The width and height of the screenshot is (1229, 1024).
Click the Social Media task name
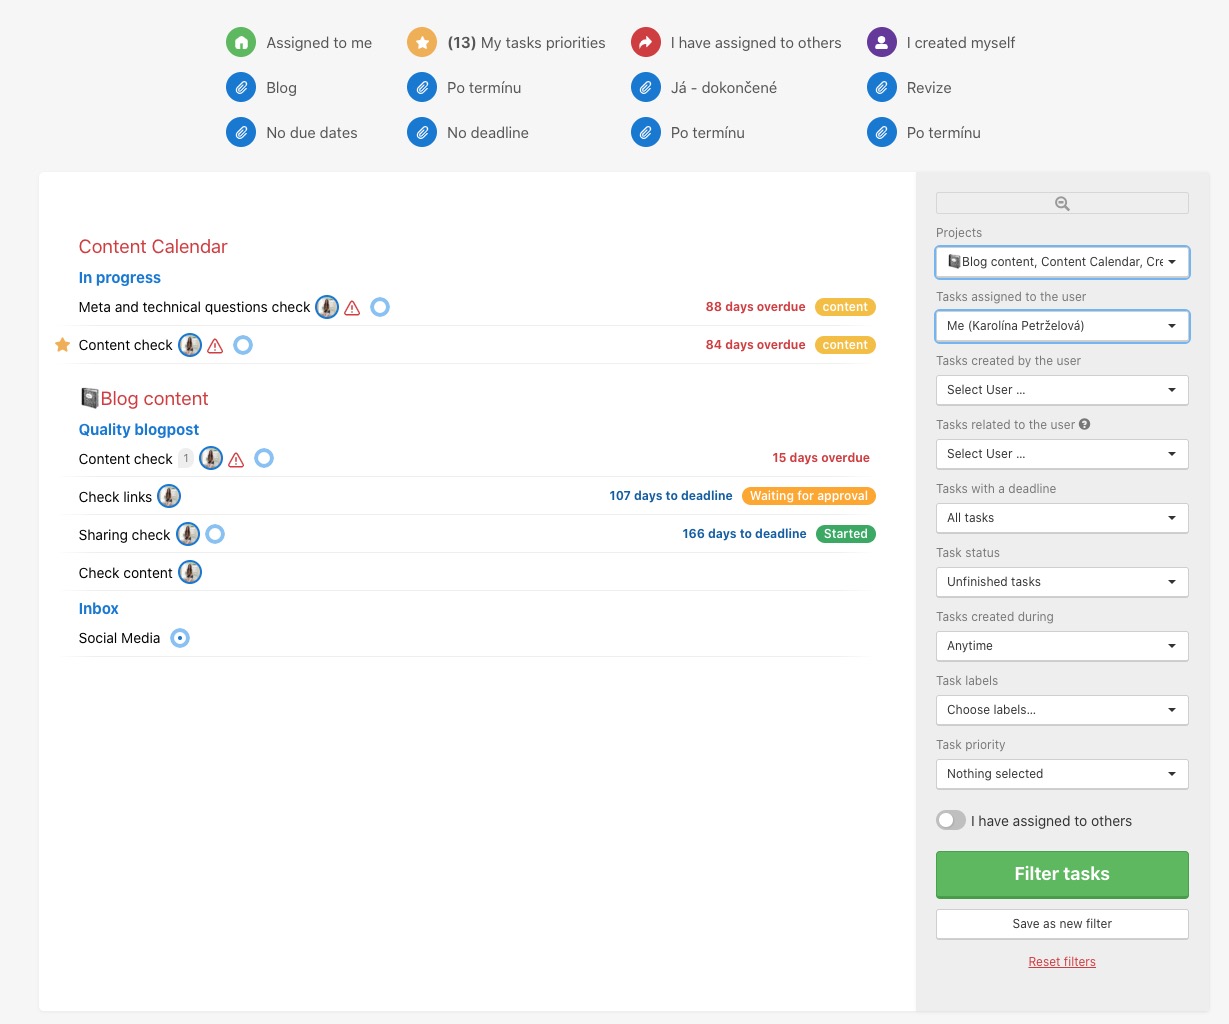point(119,638)
